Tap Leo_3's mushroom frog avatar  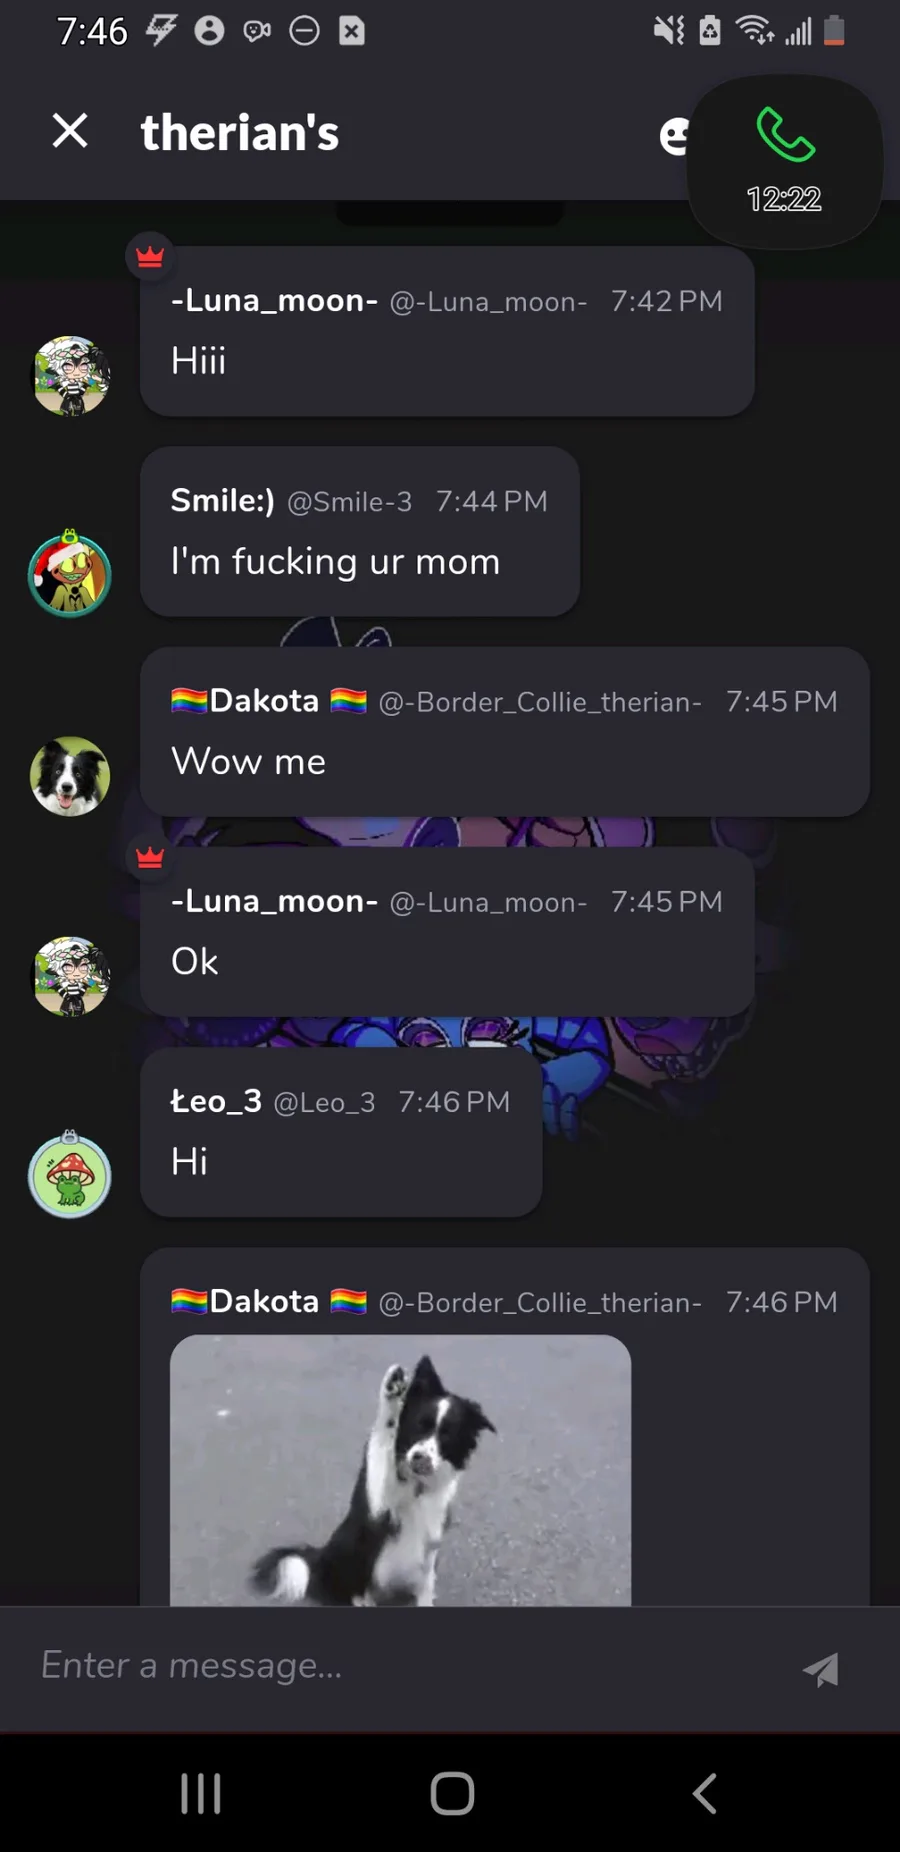point(70,1174)
